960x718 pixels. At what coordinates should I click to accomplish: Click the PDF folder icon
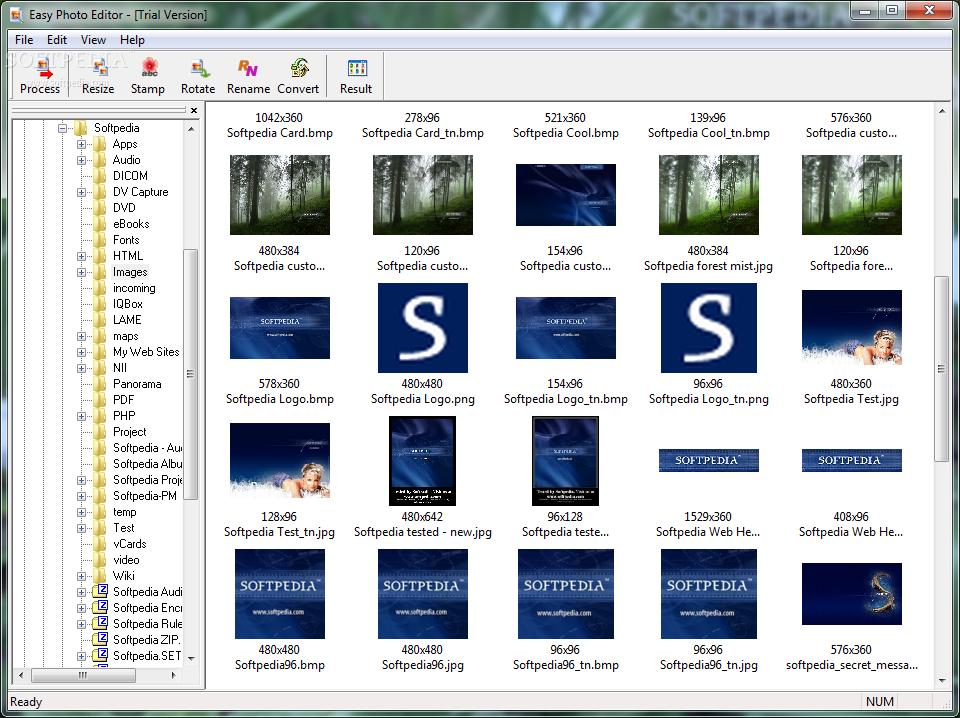pyautogui.click(x=99, y=400)
